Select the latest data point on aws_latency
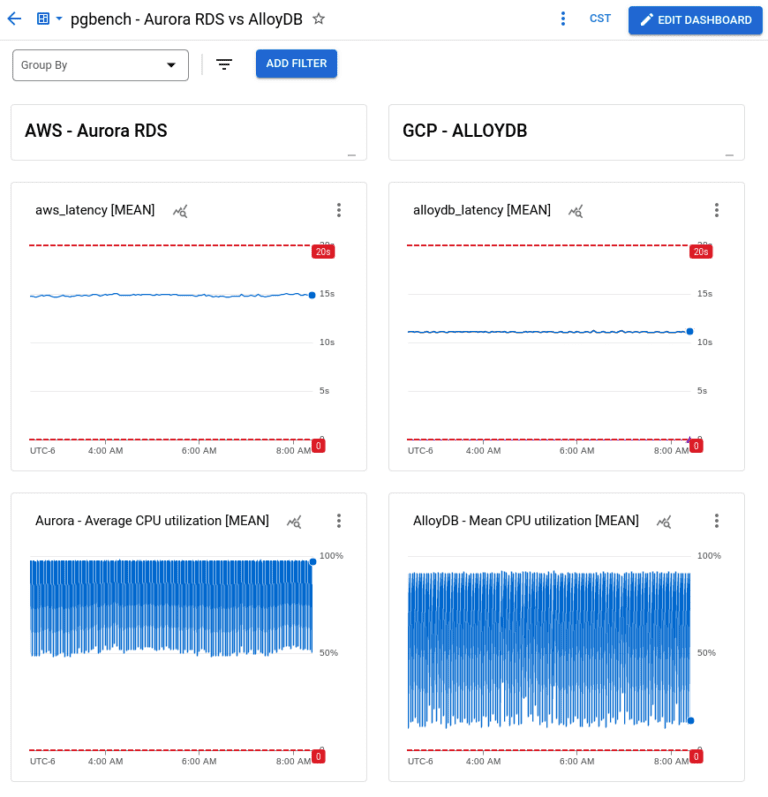 tap(312, 295)
